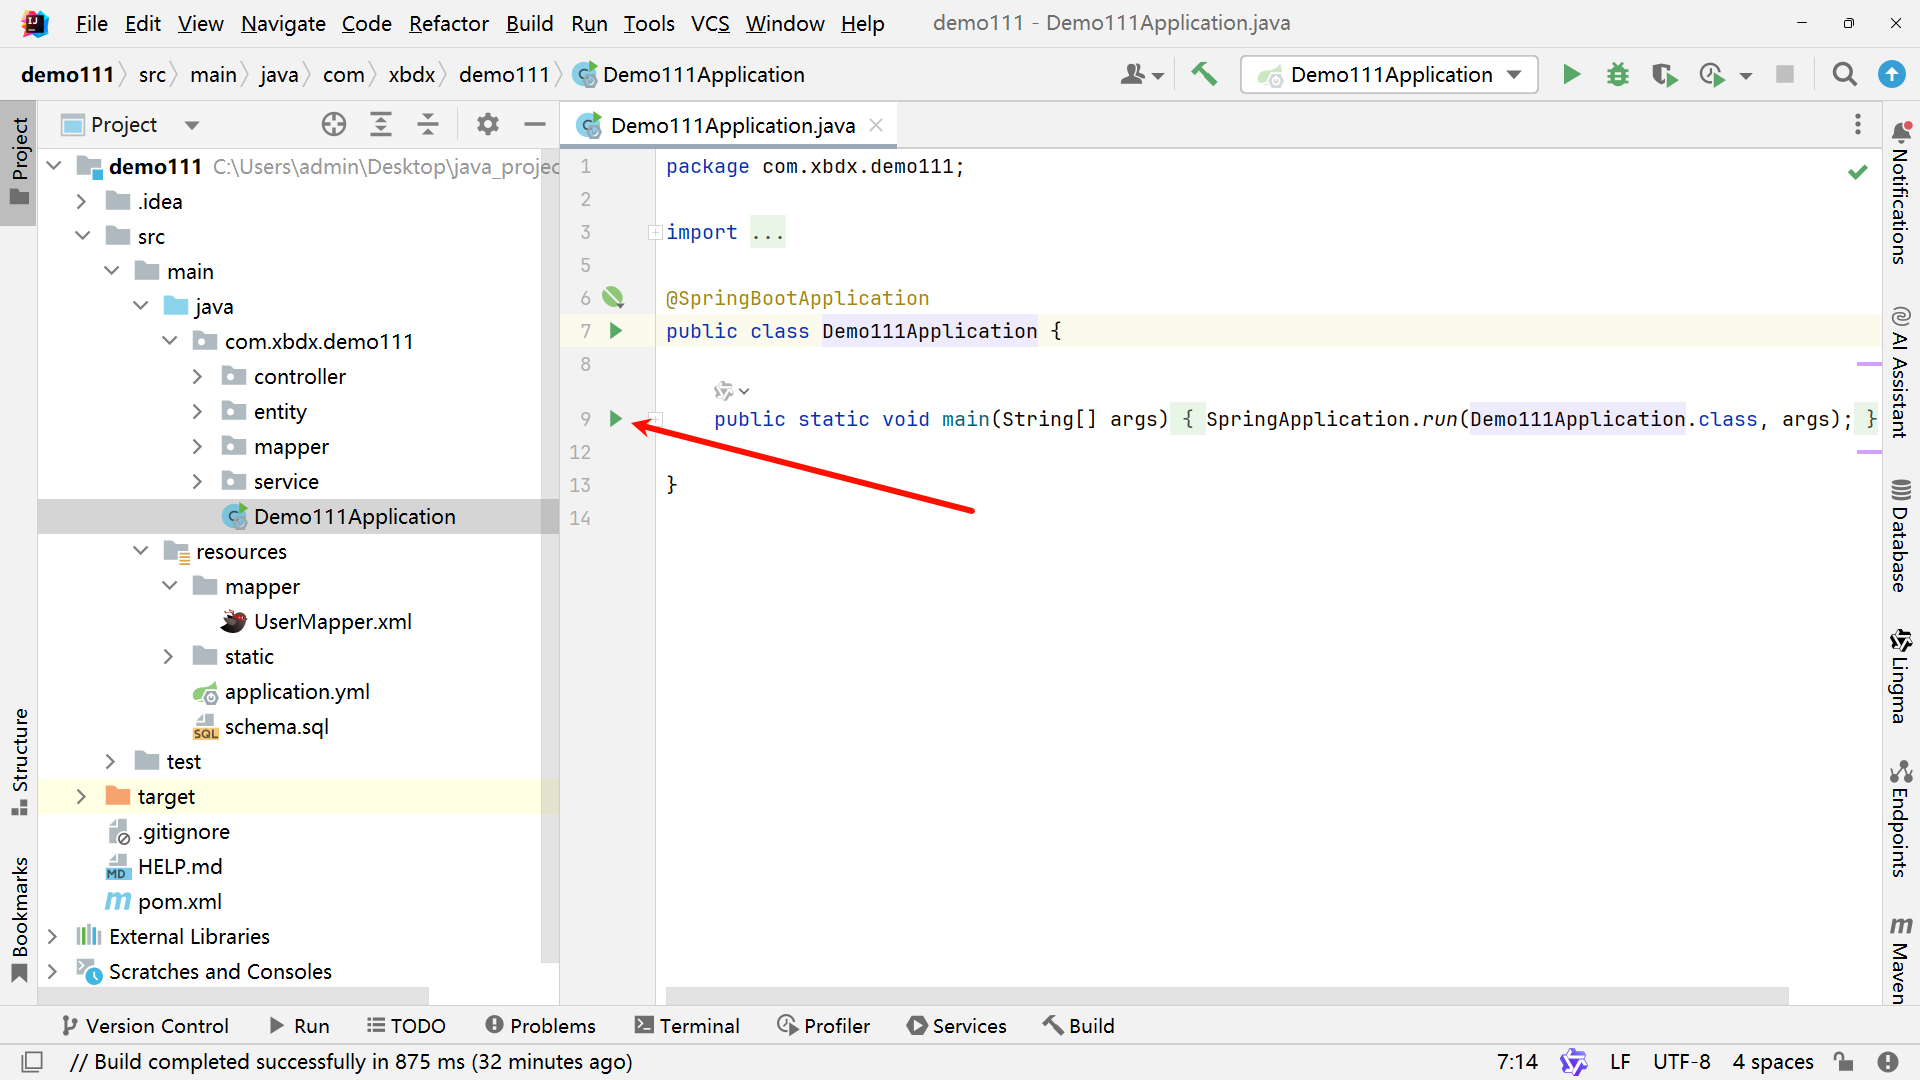Click the run gutter icon beside main method

tap(616, 419)
